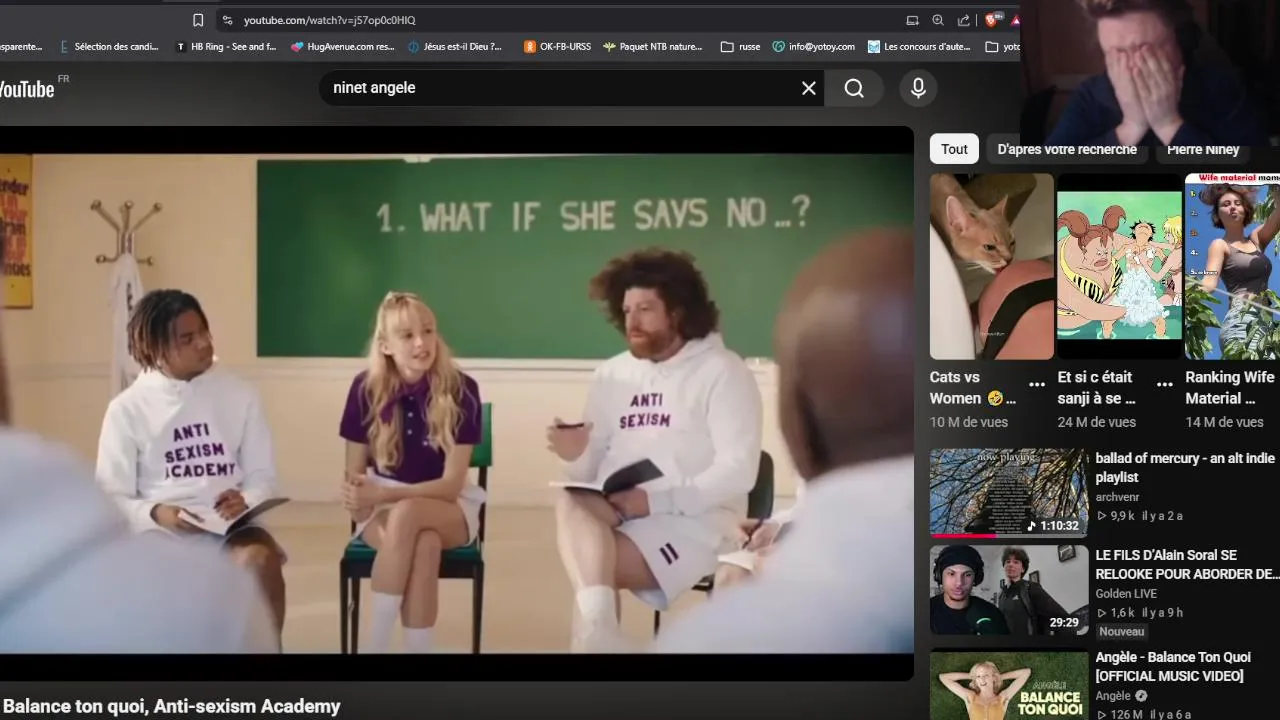
Task: Click the '10 M de vues' view count
Action: click(x=969, y=422)
